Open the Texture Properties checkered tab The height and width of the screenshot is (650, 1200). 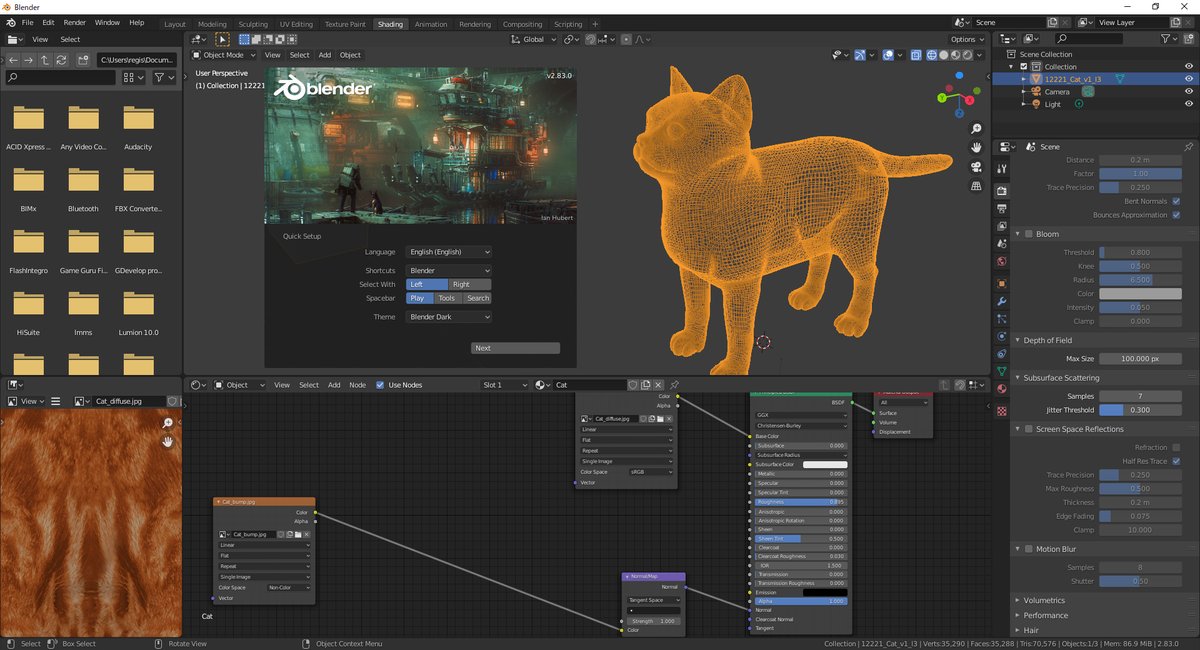(x=1001, y=410)
